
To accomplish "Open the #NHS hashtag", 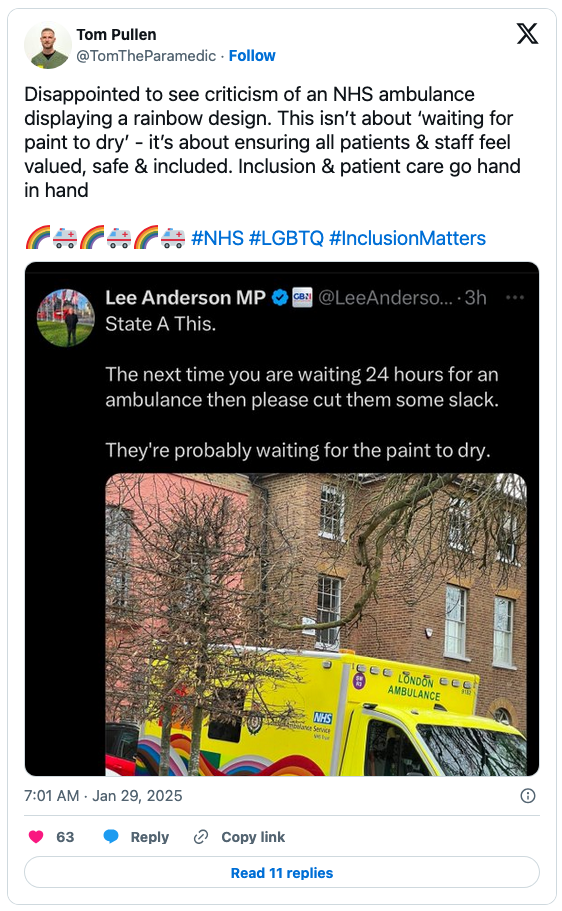I will click(x=217, y=238).
